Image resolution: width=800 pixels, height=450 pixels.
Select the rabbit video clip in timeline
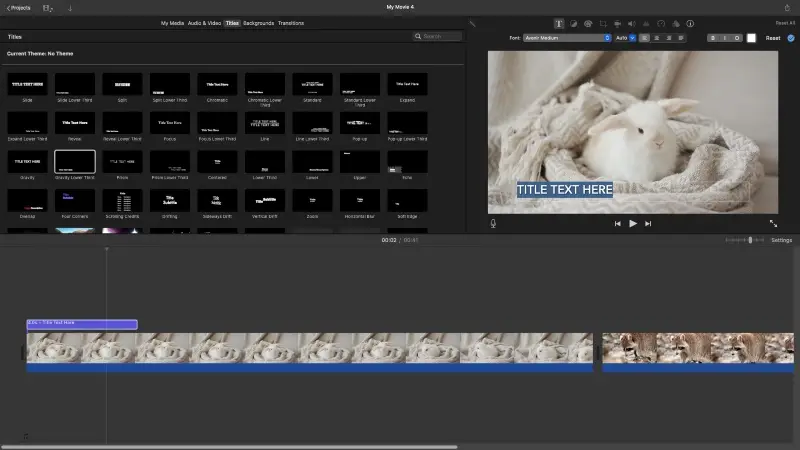[310, 352]
